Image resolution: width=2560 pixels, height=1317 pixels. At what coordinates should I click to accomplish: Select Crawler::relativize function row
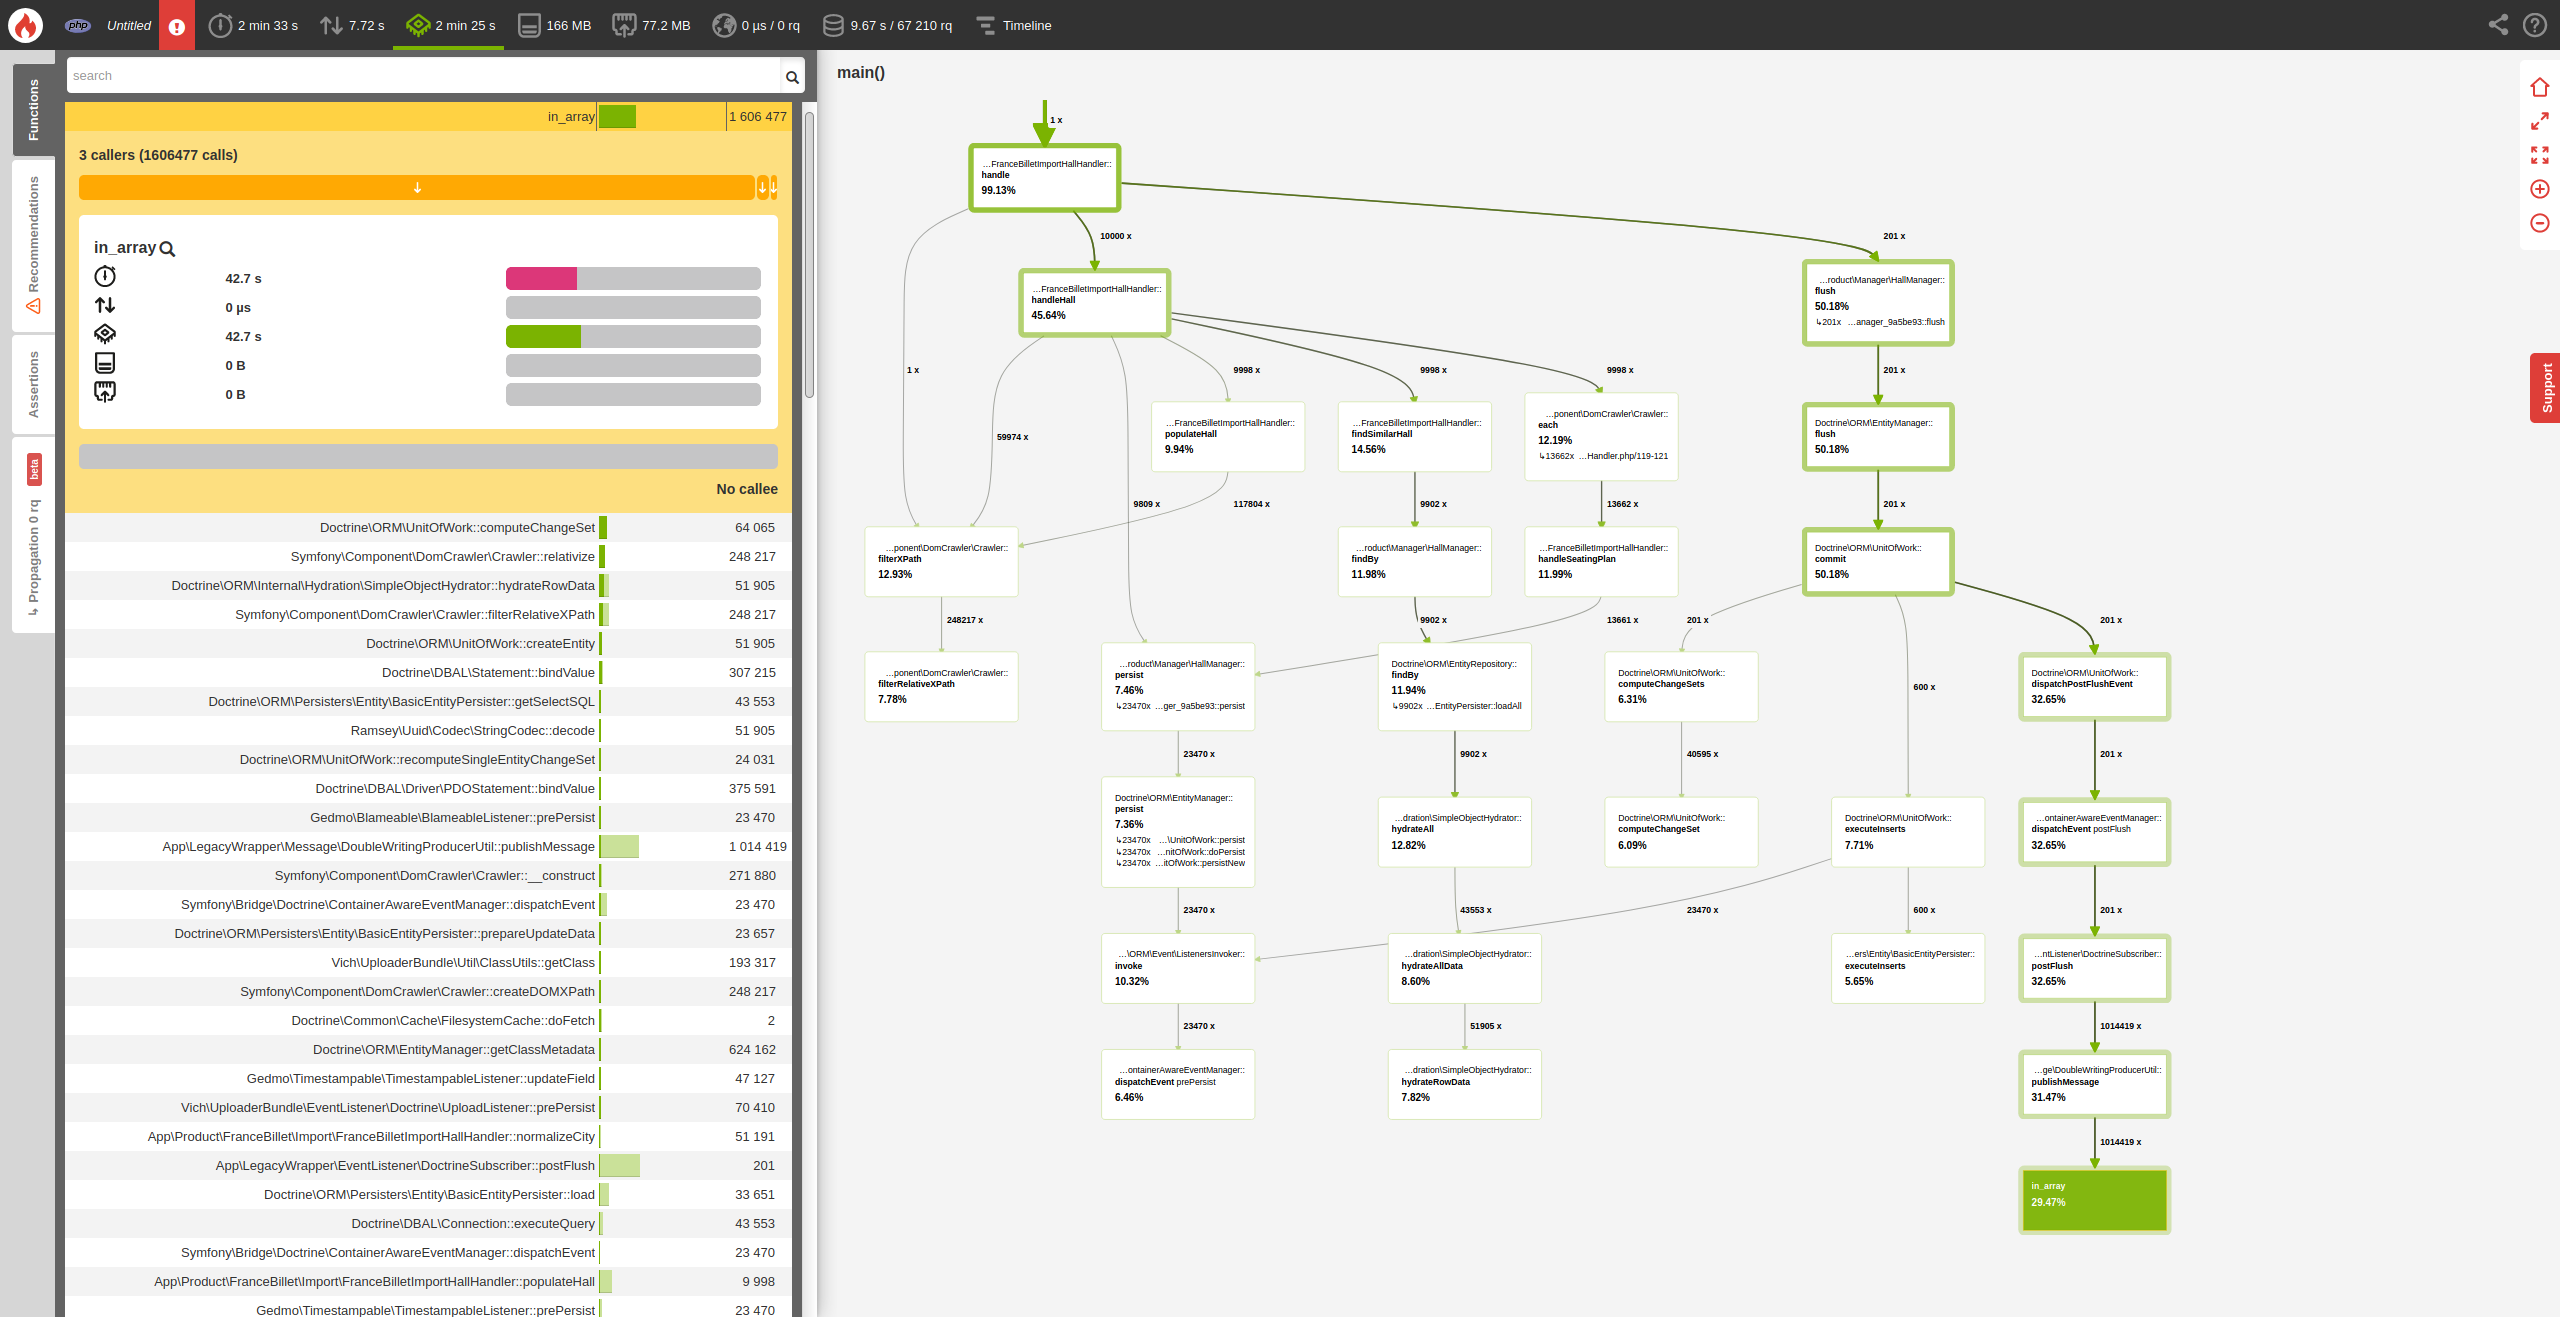coord(428,557)
